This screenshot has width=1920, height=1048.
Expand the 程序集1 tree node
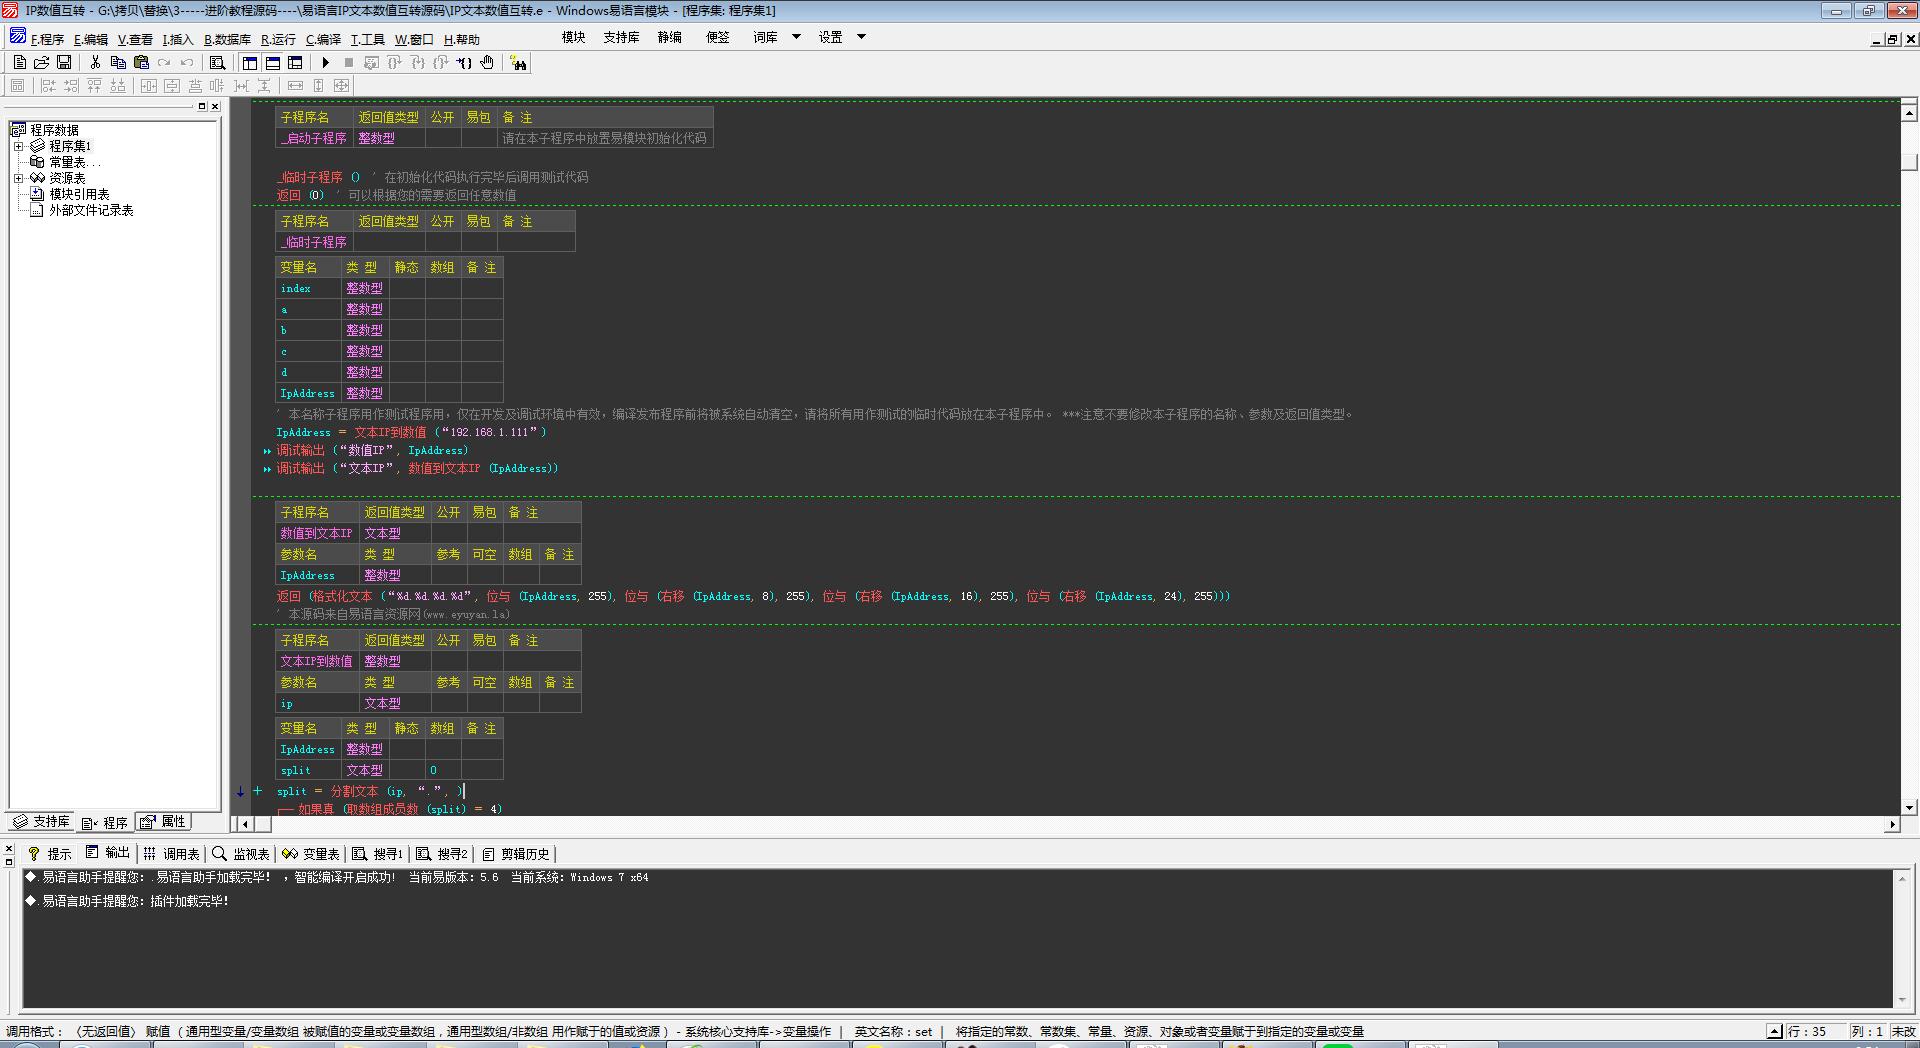[18, 146]
